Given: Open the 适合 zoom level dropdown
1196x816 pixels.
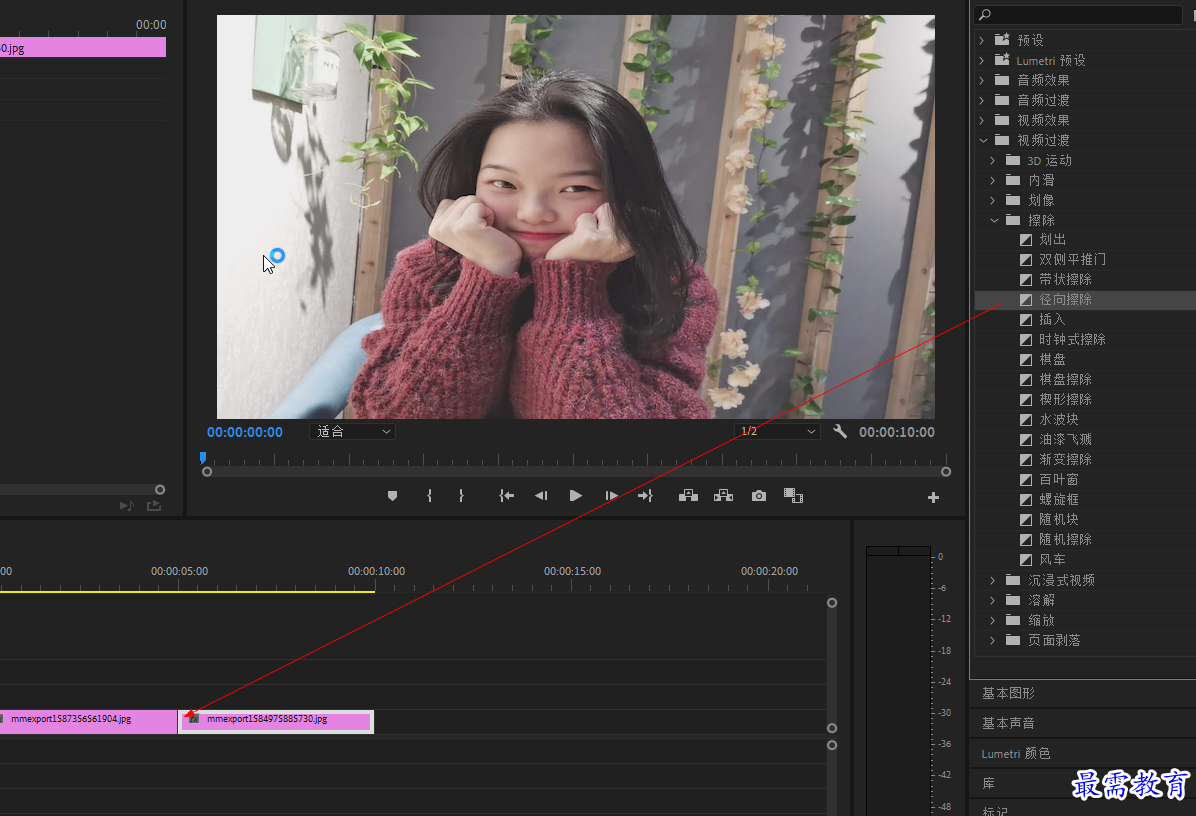Looking at the screenshot, I should tap(352, 432).
